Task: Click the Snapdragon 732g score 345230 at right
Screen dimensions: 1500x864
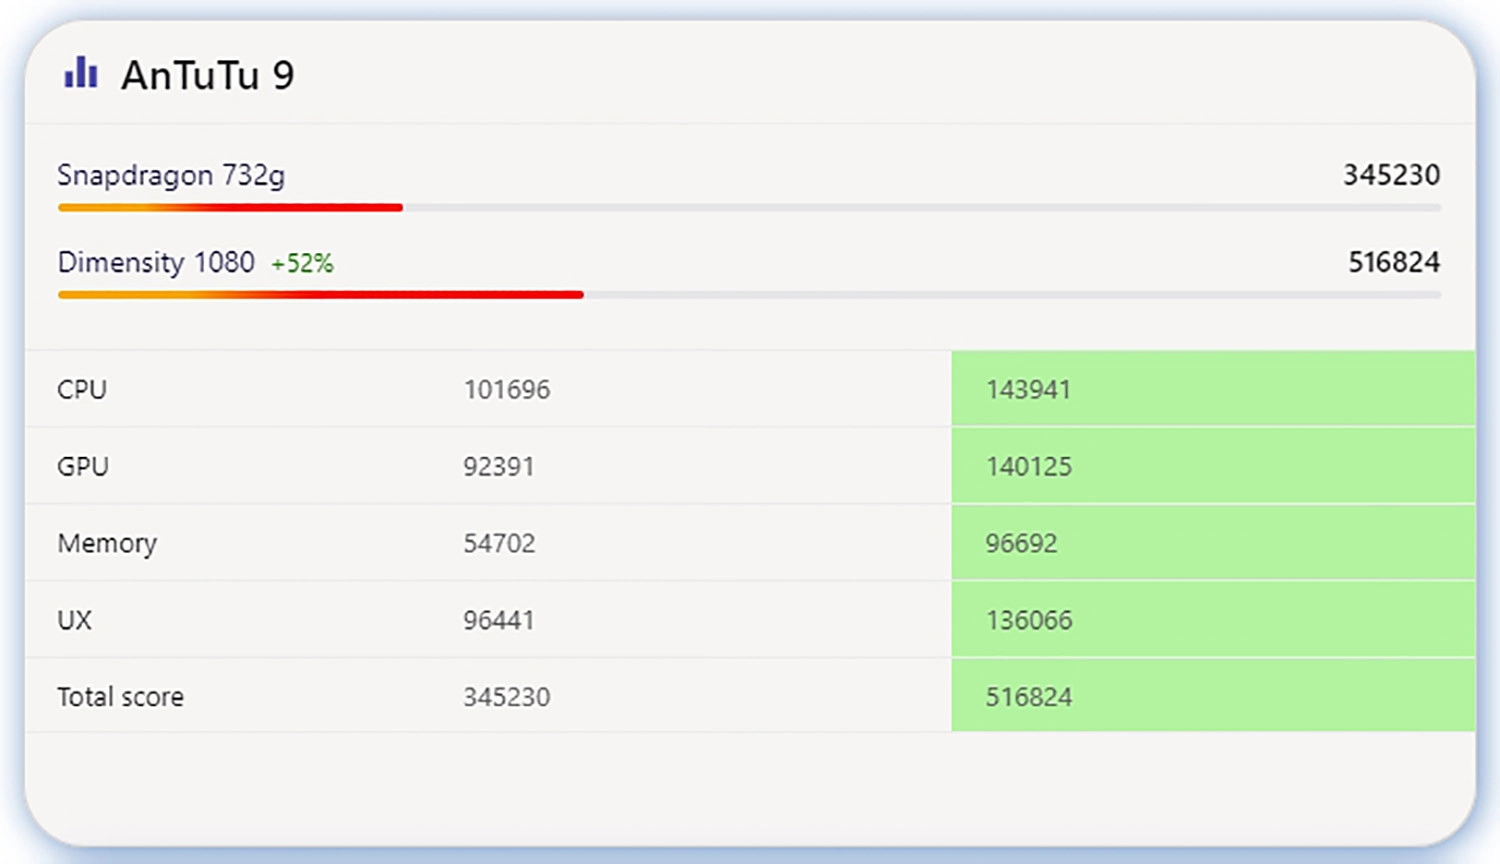Action: [1391, 175]
